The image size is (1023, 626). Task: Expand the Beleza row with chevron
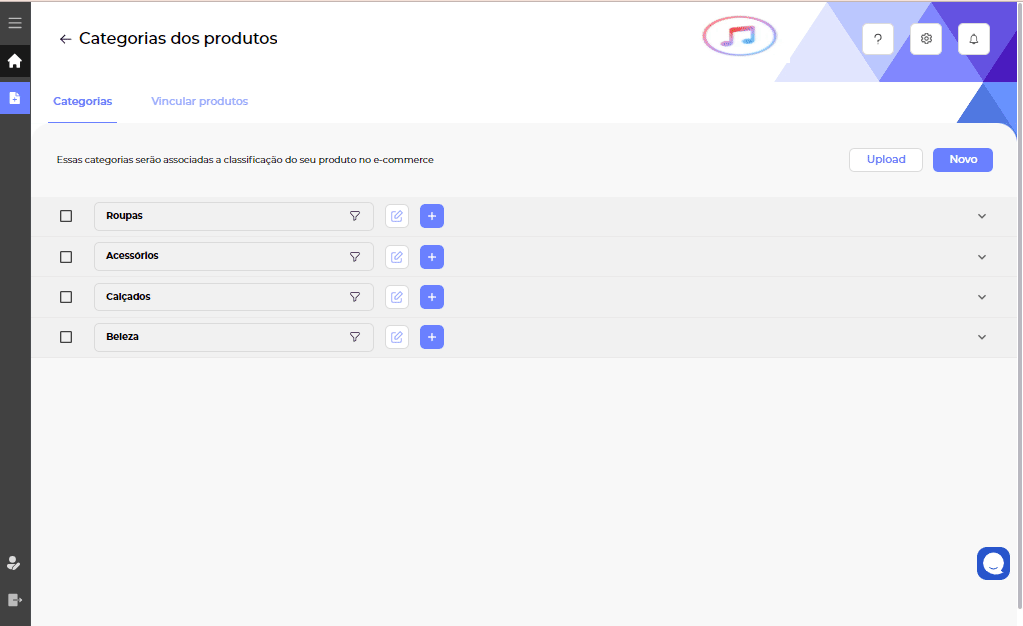coord(981,337)
